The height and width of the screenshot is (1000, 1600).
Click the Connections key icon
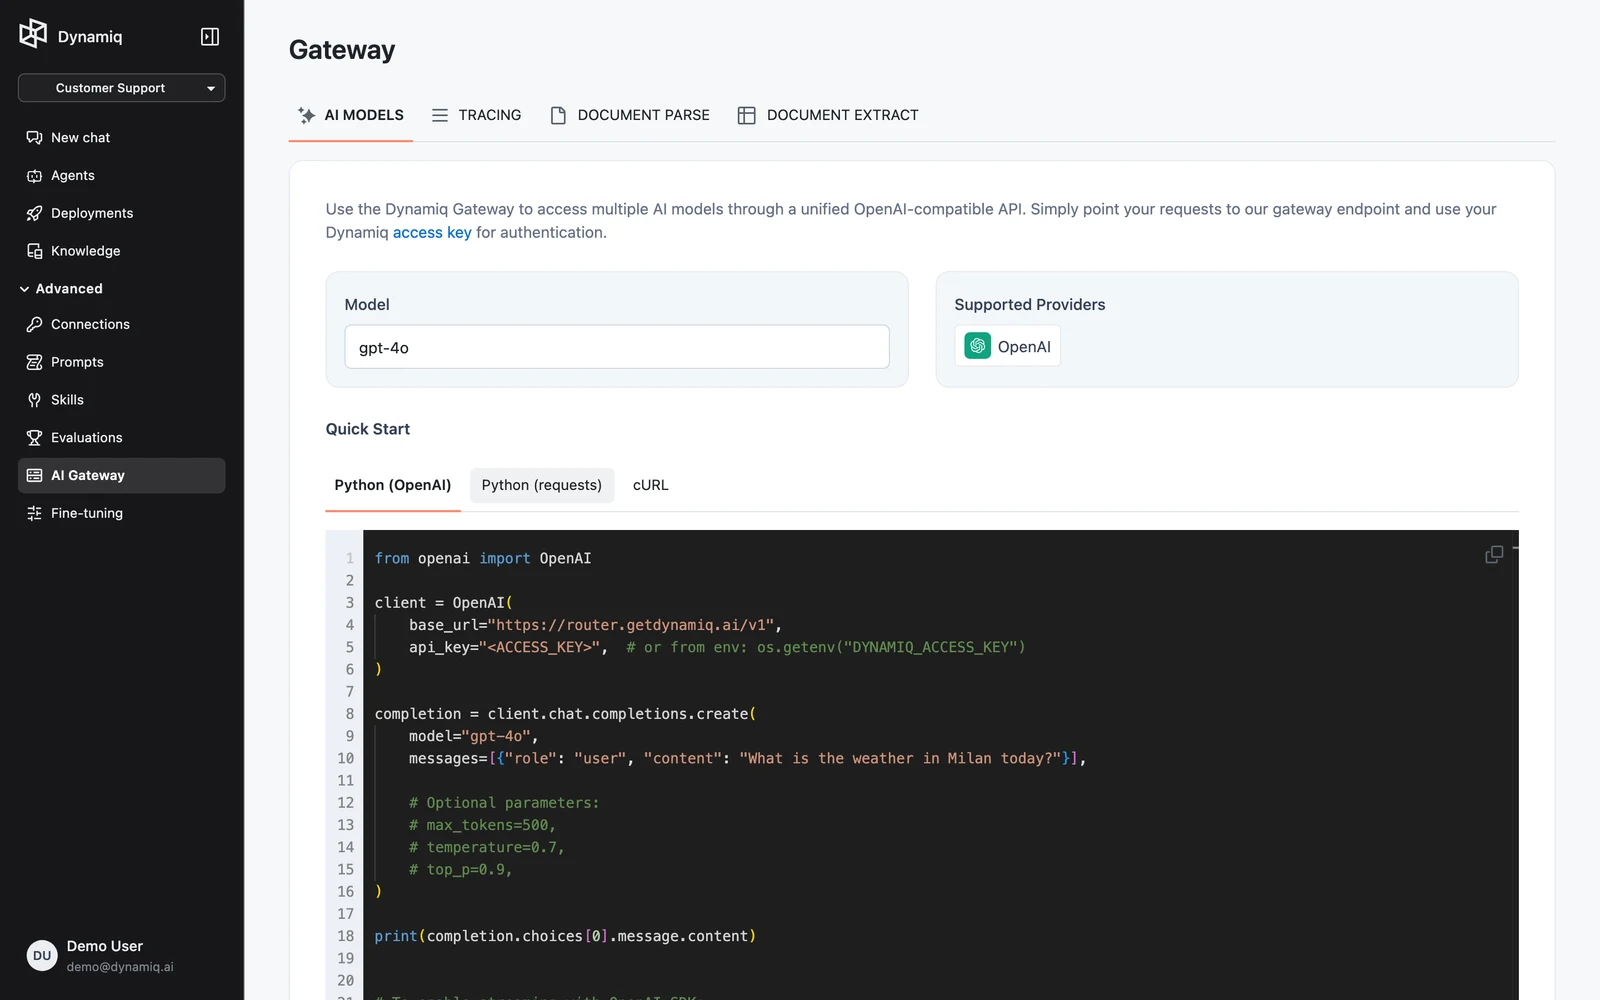coord(34,325)
